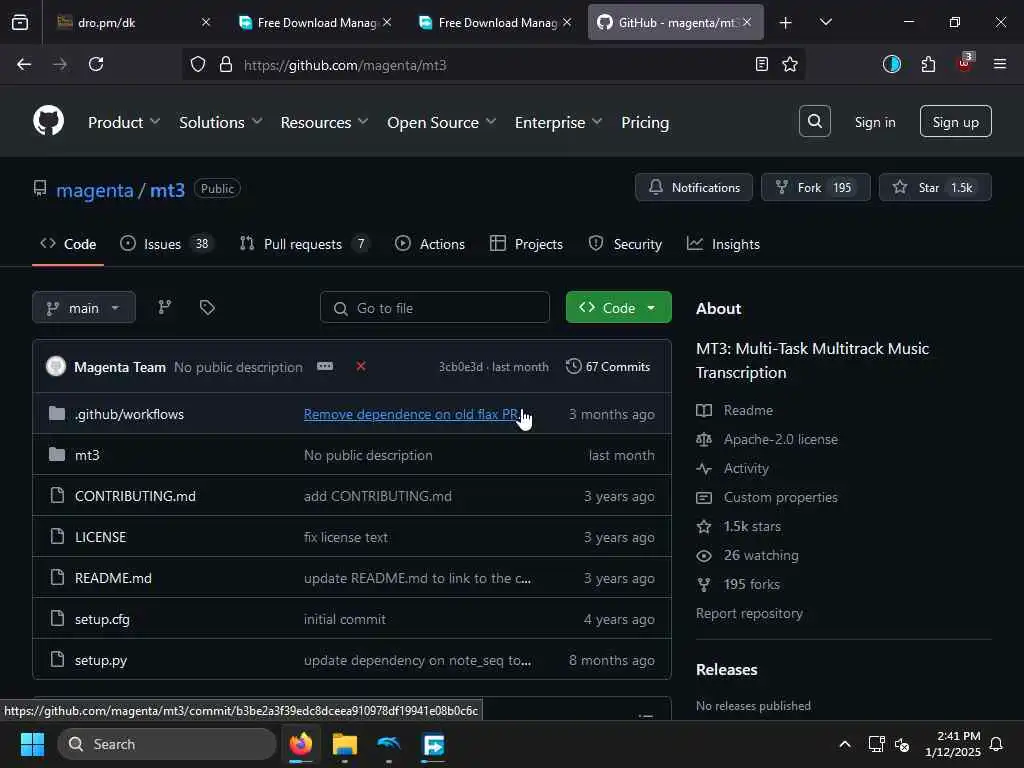Viewport: 1024px width, 768px height.
Task: Click the Go to file search field
Action: tap(434, 308)
